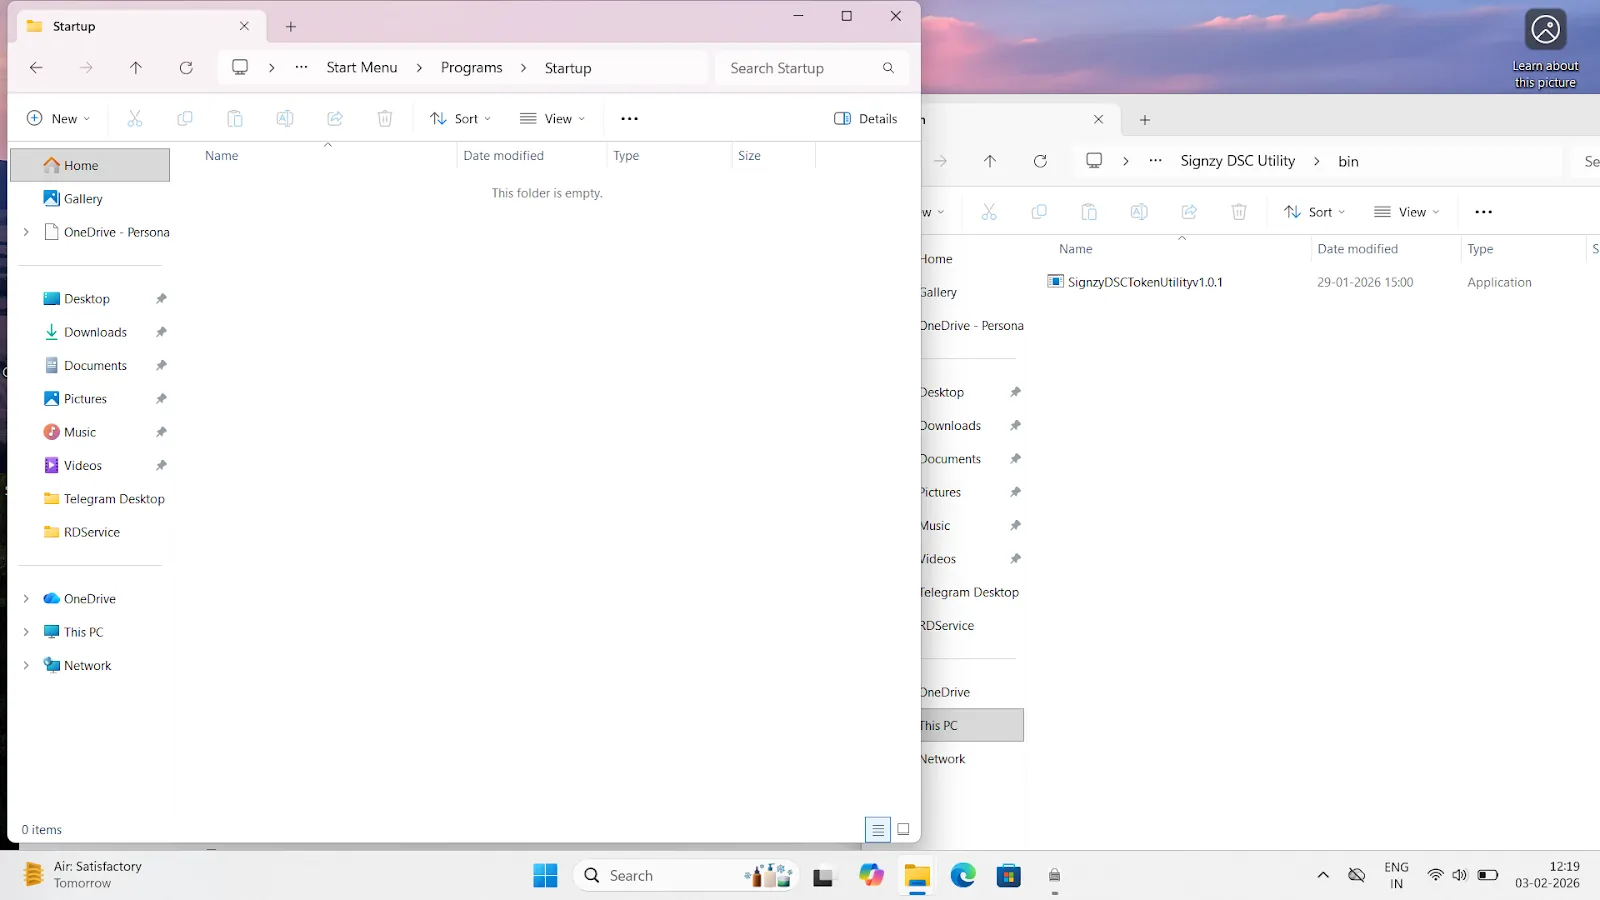Viewport: 1600px width, 900px height.
Task: Click Cut icon in Startup window toolbar
Action: click(135, 119)
